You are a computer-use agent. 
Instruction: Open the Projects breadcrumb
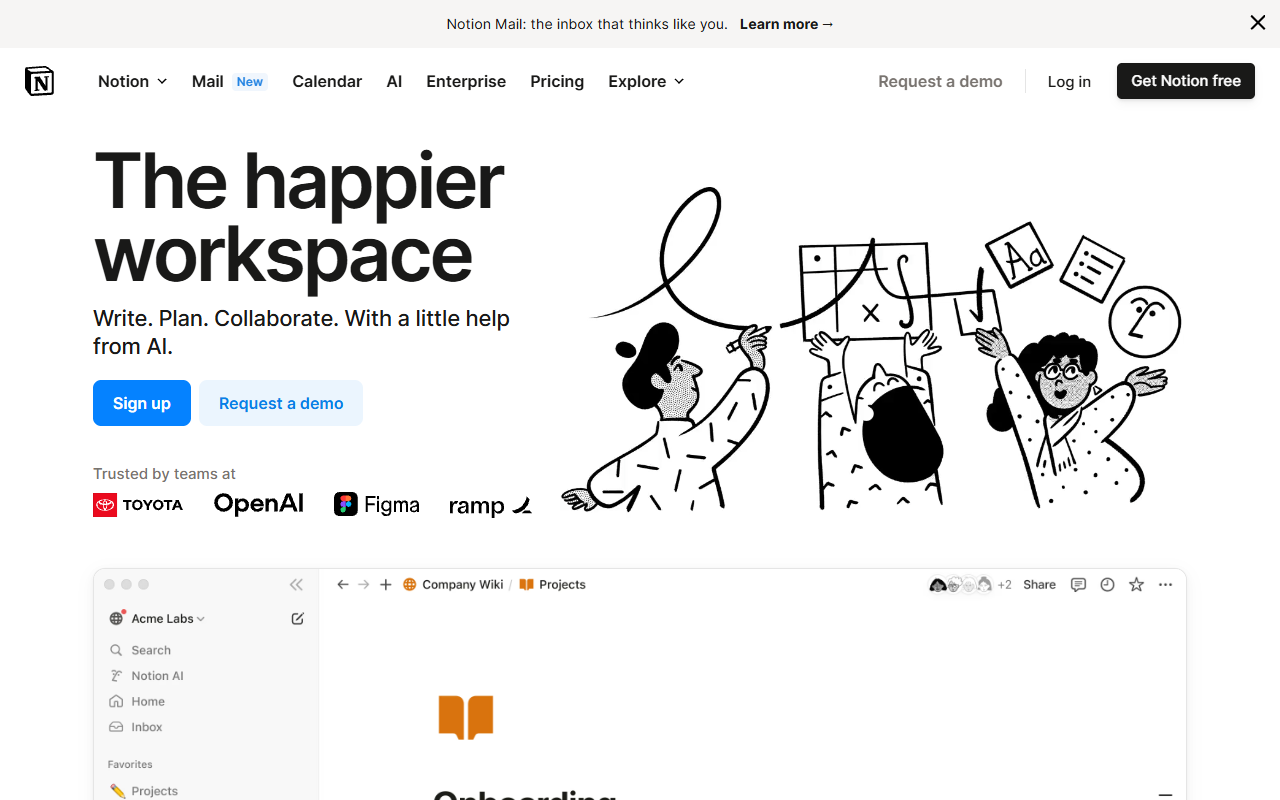552,585
